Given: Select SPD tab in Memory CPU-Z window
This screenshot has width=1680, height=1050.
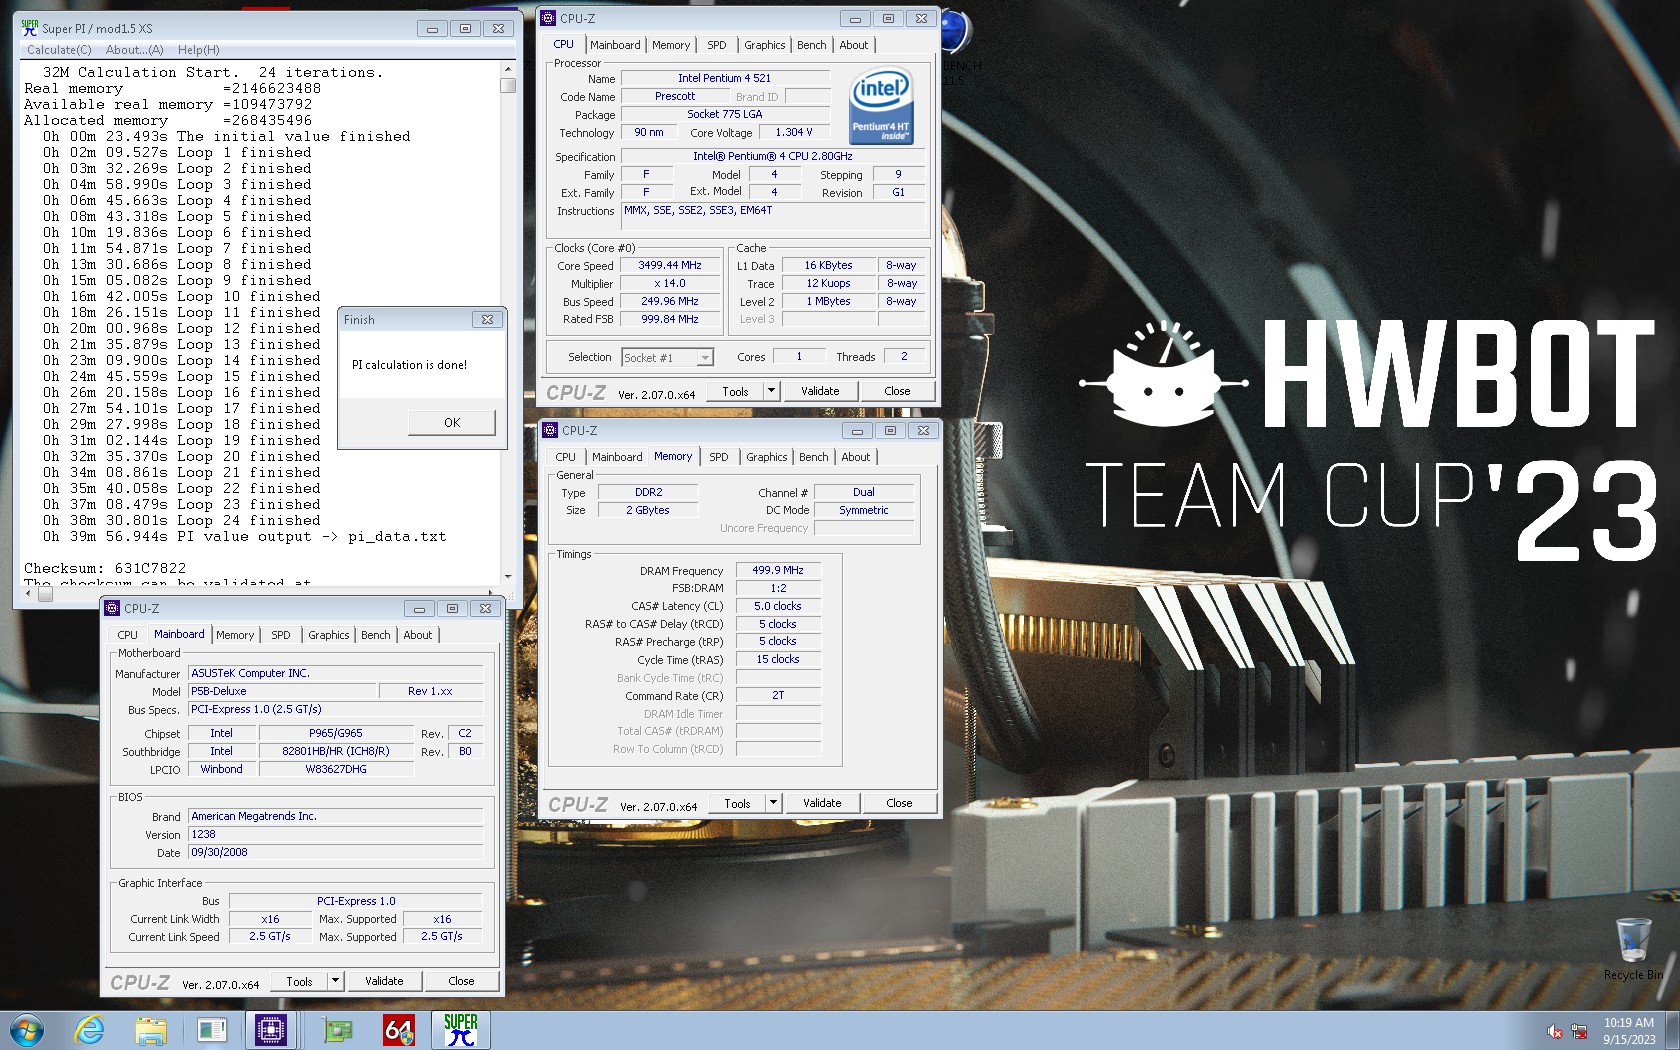Looking at the screenshot, I should coord(719,457).
